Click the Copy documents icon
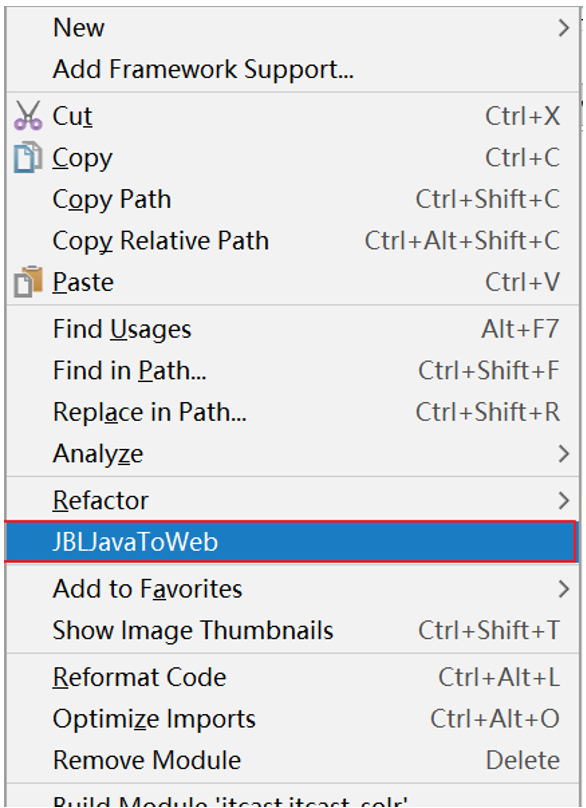 pos(28,157)
